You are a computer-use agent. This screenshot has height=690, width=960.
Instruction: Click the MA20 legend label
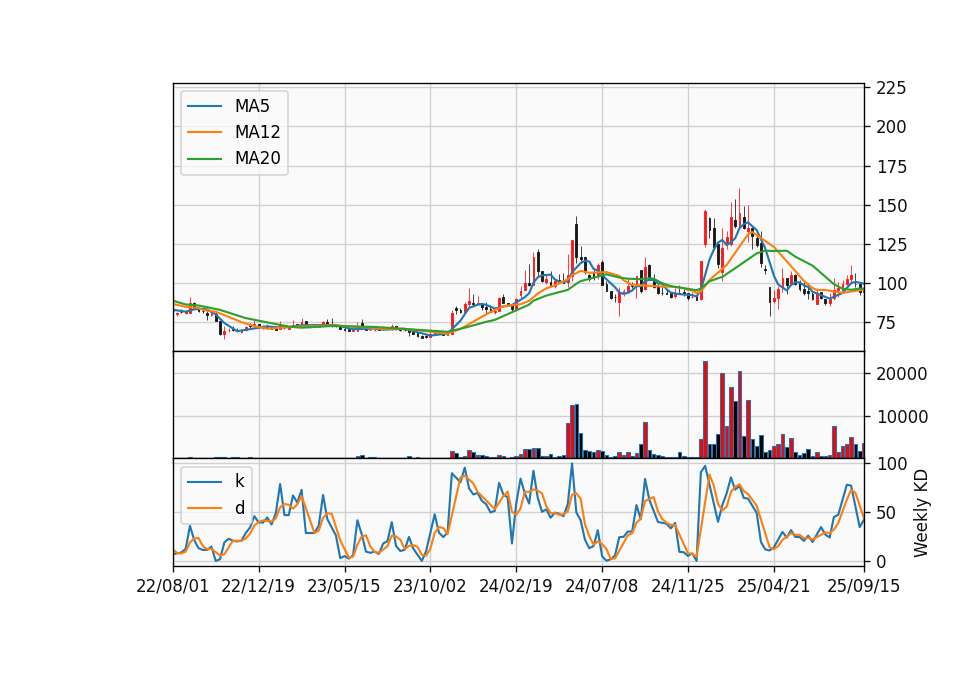coord(257,158)
